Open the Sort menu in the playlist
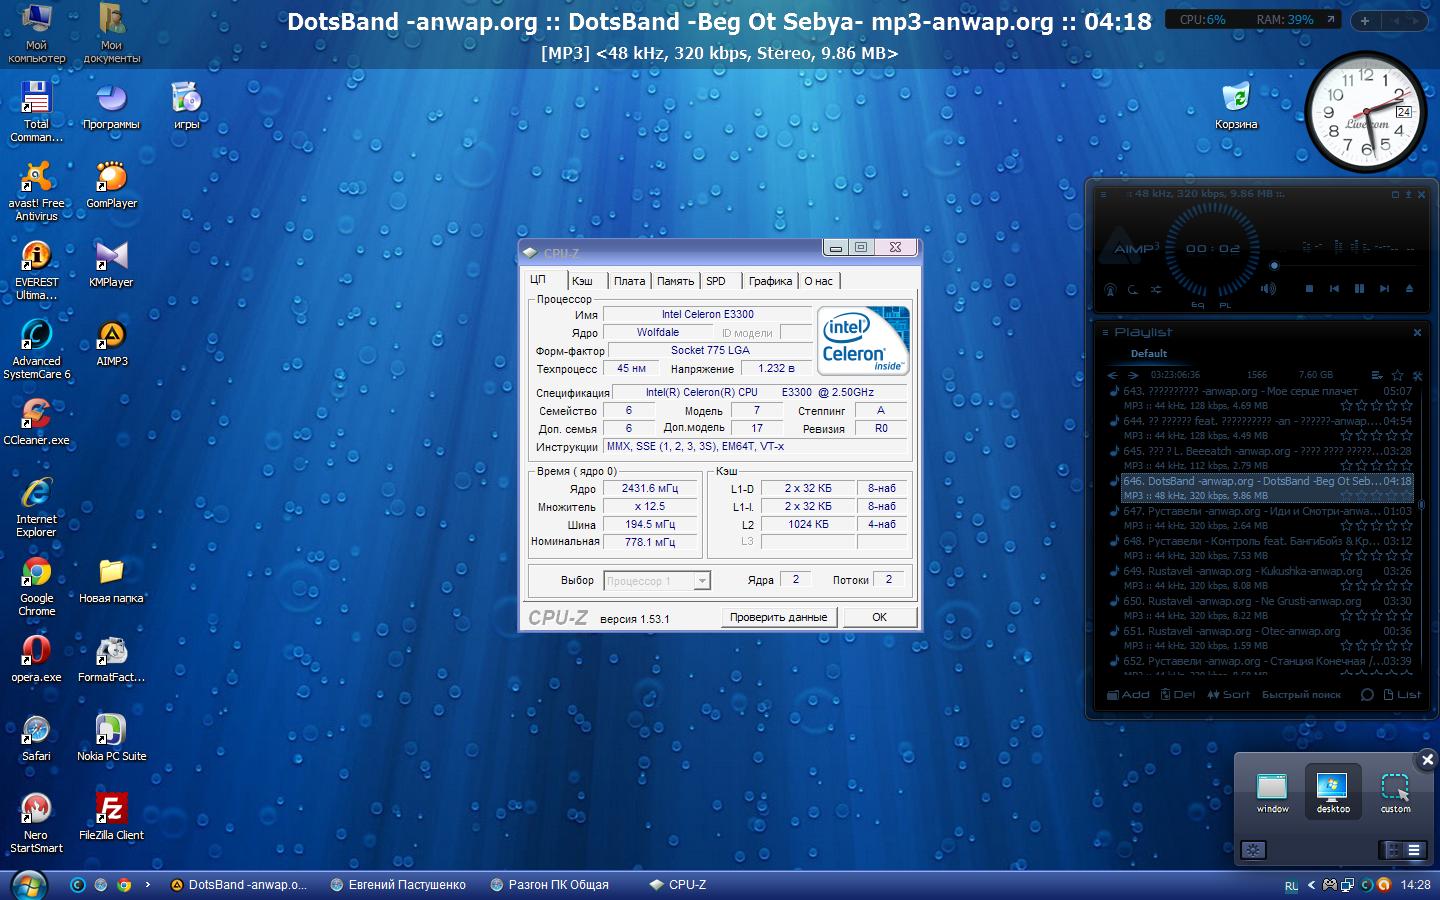 click(1228, 694)
